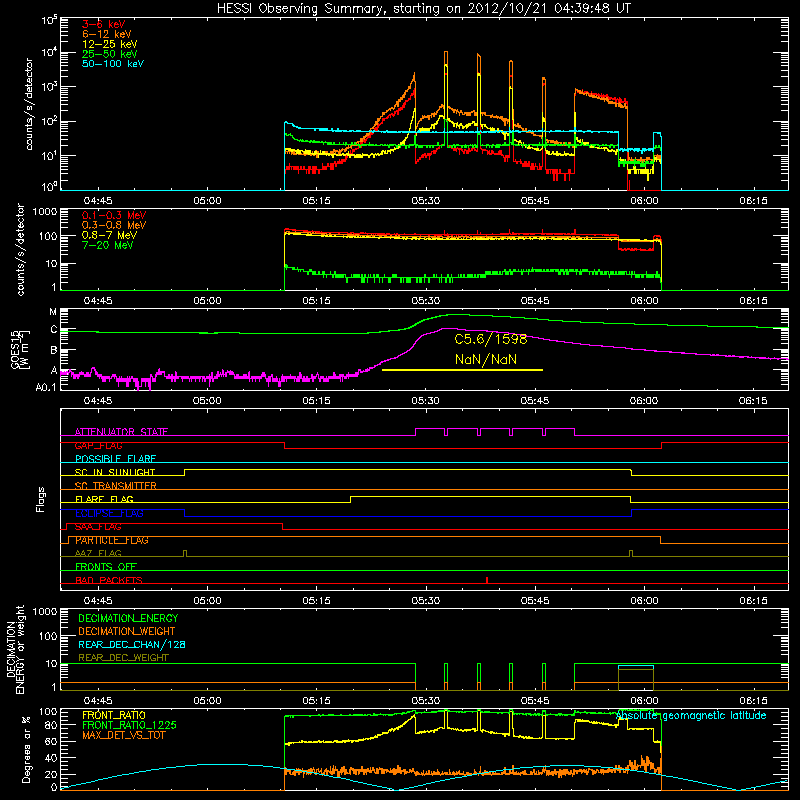Viewport: 800px width, 800px height.
Task: Select the 6-12 keV legend label
Action: coord(106,34)
